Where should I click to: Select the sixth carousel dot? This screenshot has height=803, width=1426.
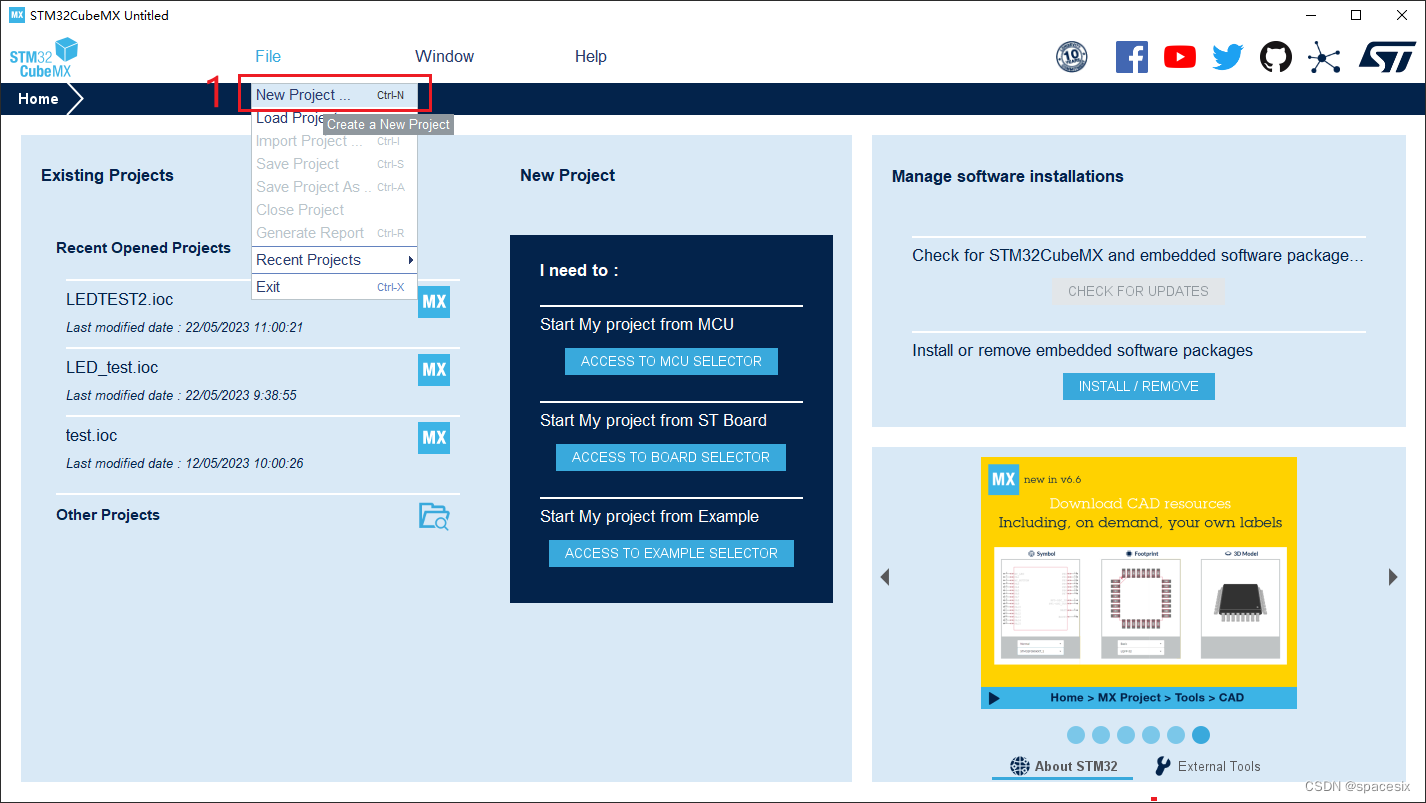[x=1201, y=735]
